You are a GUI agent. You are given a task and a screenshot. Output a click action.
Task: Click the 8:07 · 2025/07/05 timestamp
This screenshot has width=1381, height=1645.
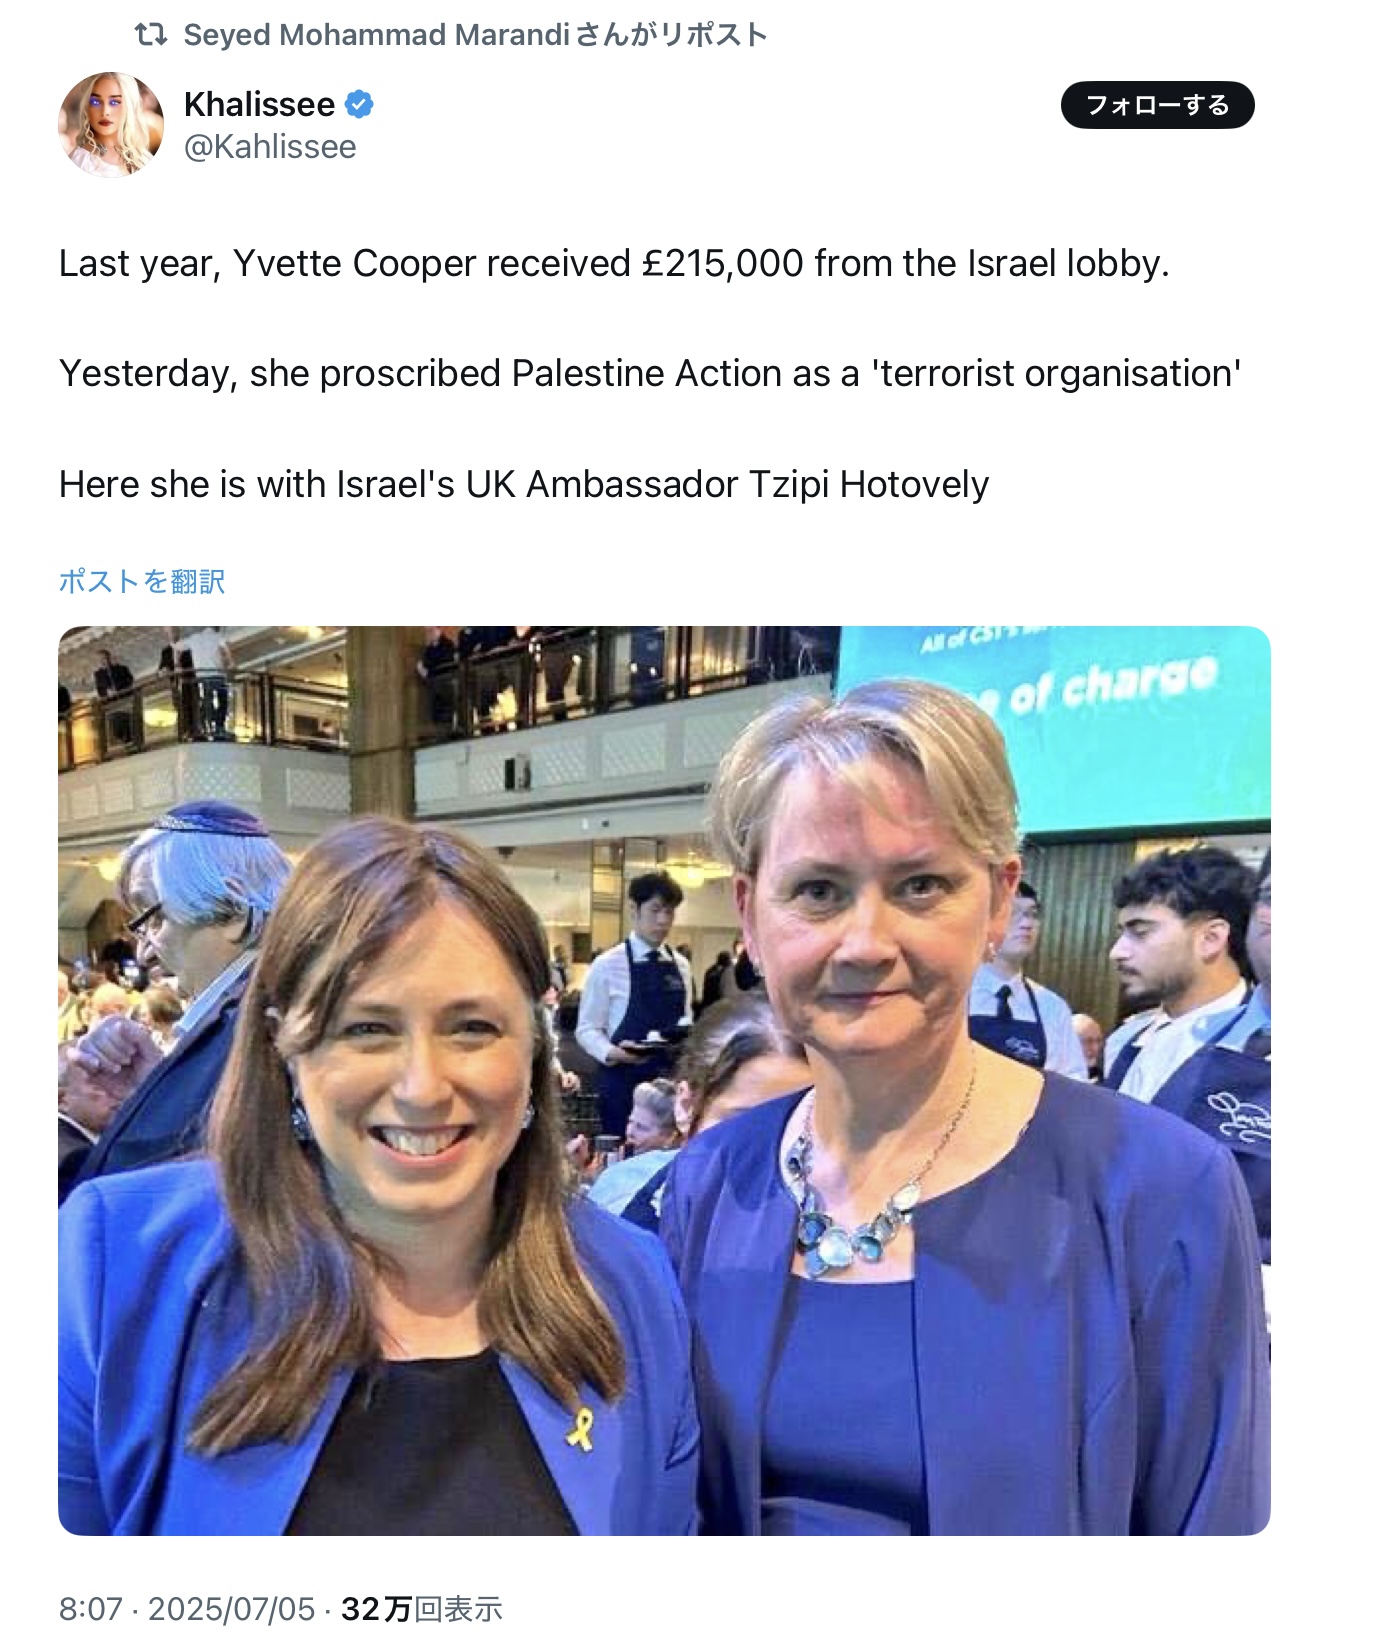tap(187, 1608)
